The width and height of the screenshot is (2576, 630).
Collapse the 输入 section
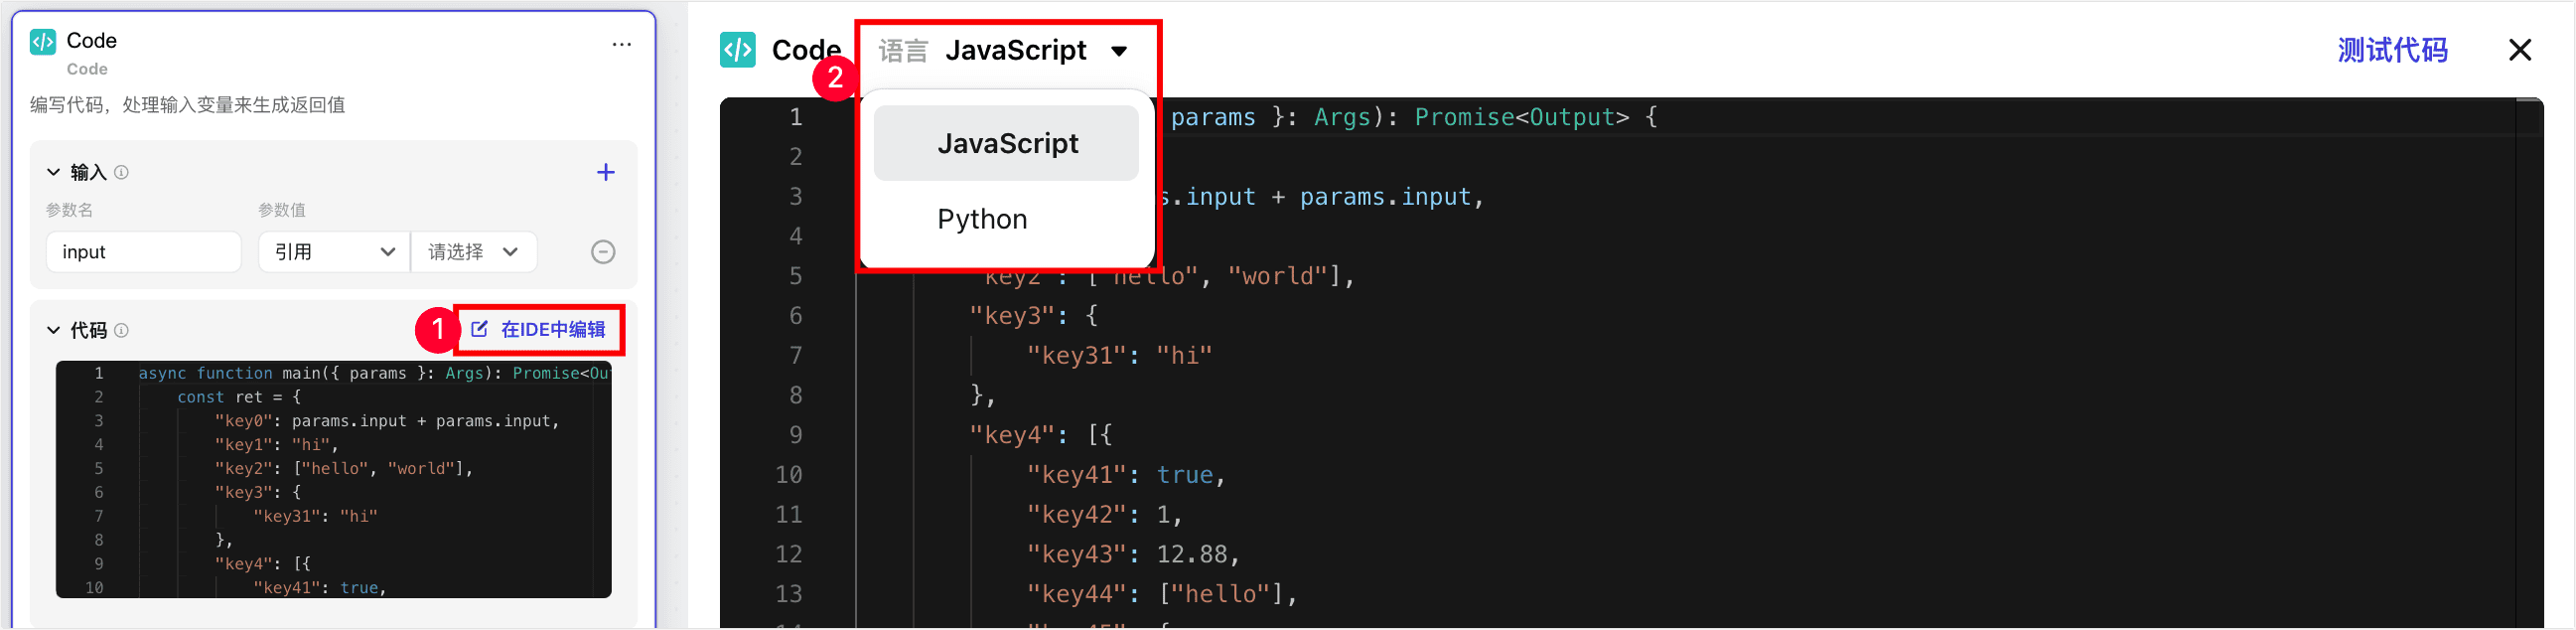click(x=54, y=173)
